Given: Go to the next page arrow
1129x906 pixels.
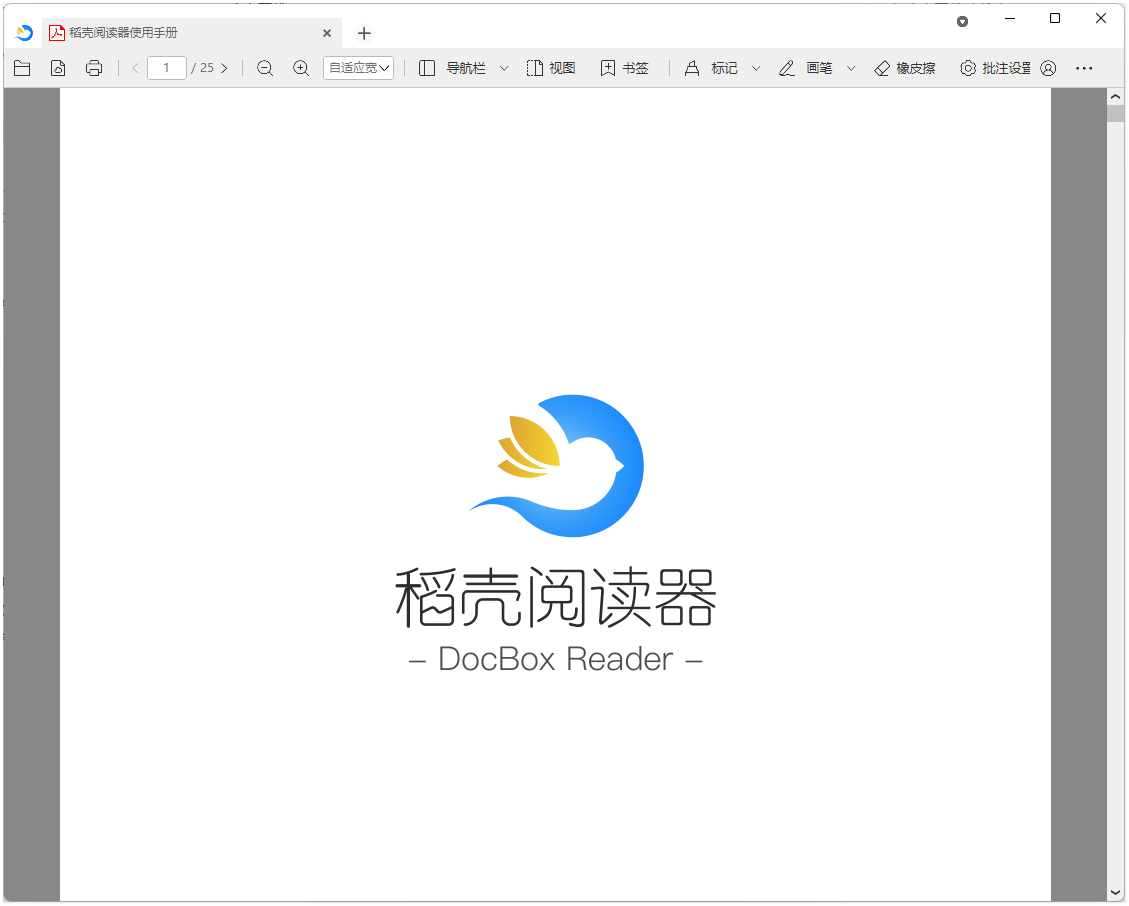Looking at the screenshot, I should (x=224, y=68).
